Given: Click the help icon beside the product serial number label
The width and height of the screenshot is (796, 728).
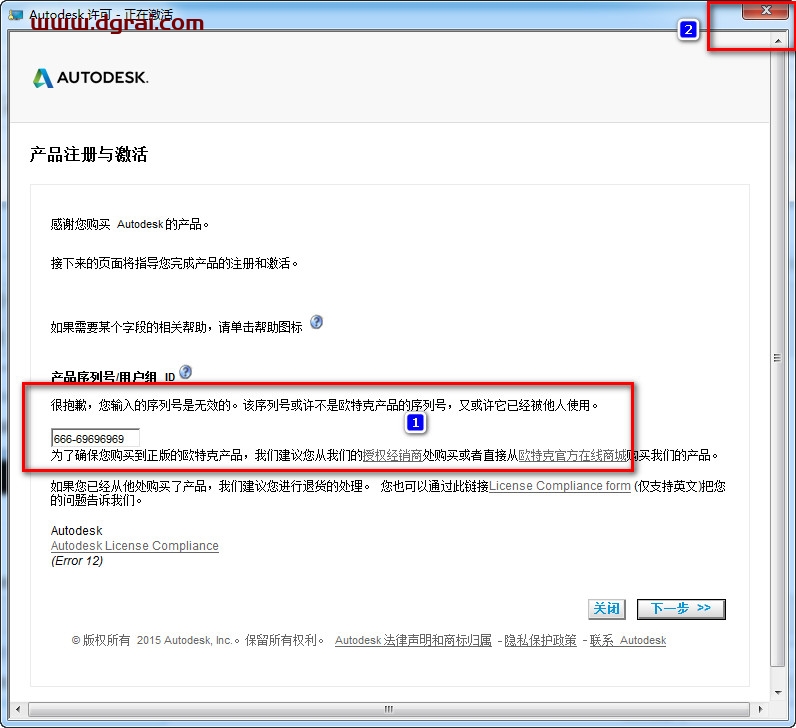Looking at the screenshot, I should tap(185, 372).
